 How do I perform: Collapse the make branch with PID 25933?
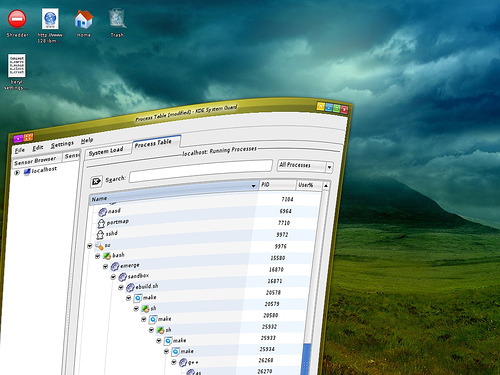coord(159,341)
